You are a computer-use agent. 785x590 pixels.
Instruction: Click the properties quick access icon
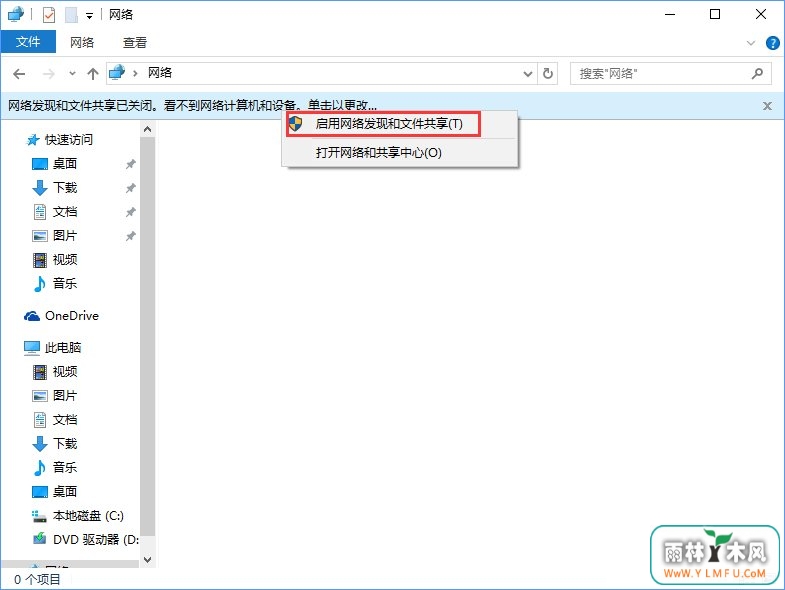[49, 15]
